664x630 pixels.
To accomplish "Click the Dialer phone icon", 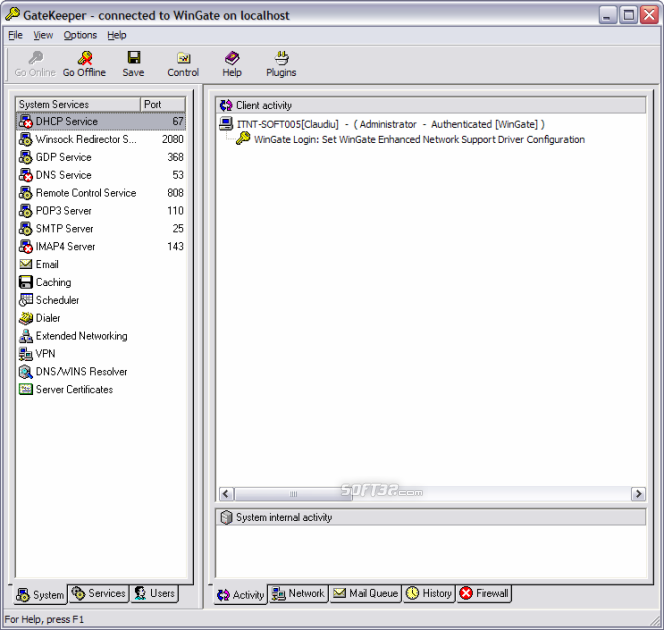I will click(26, 318).
